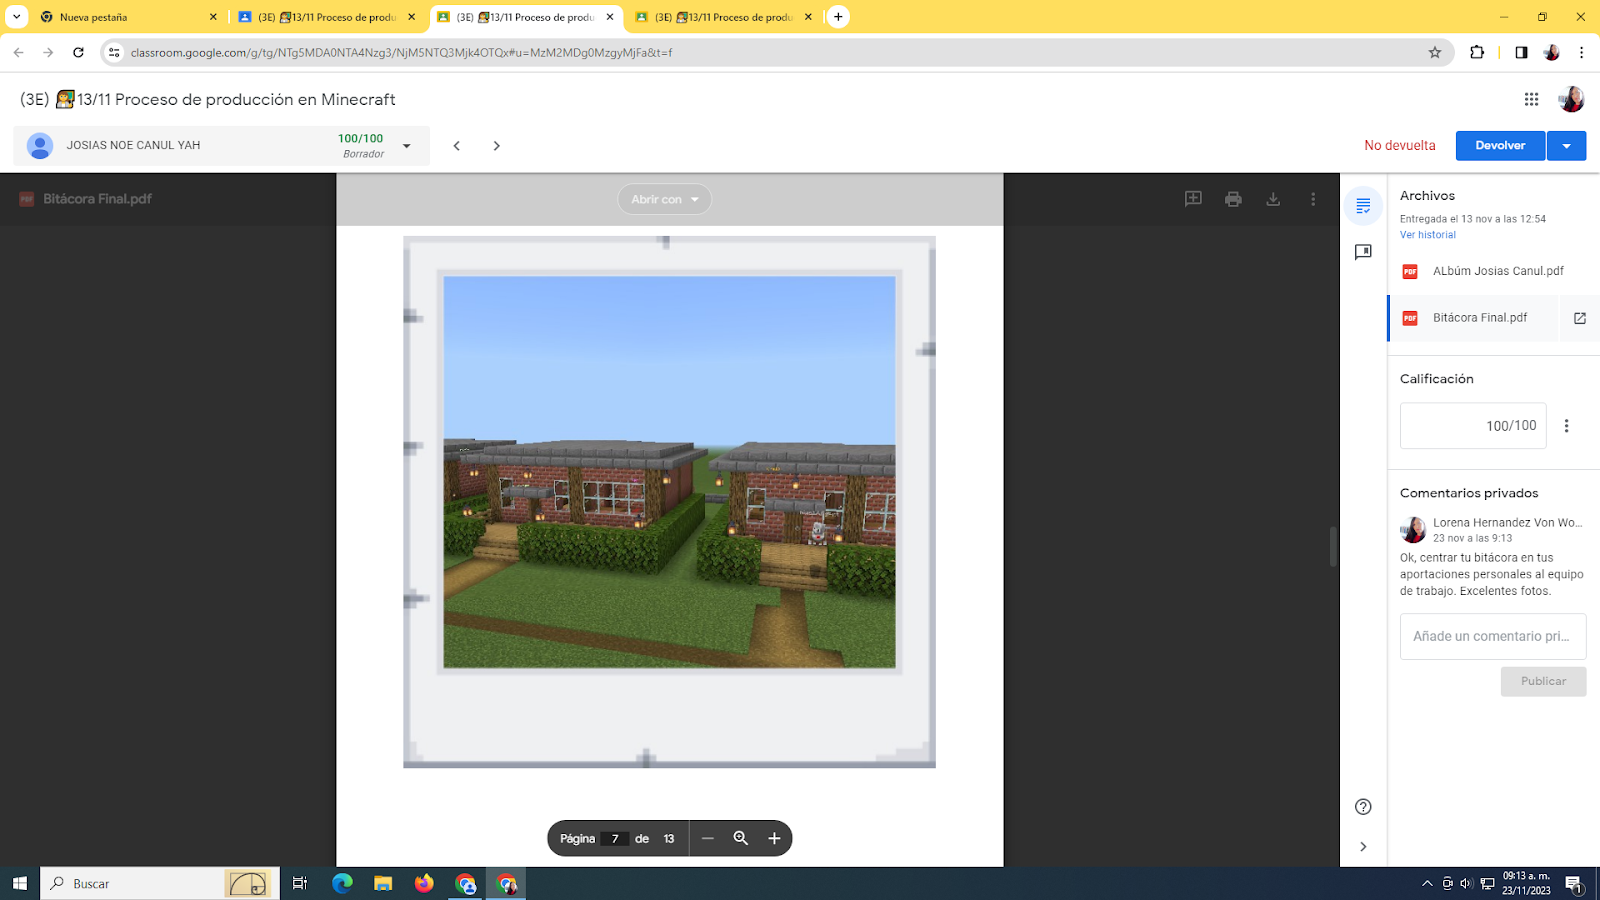Open Task View on taskbar

[x=300, y=883]
